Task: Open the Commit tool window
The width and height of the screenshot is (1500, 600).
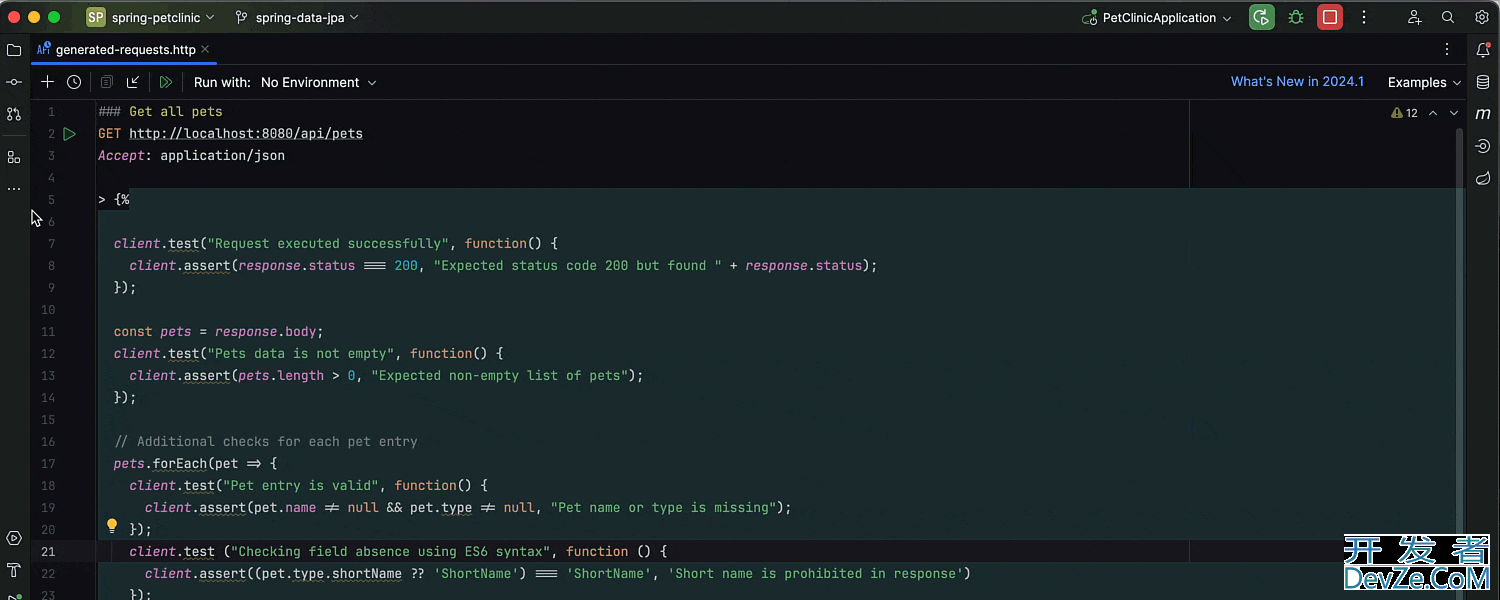Action: pos(14,82)
